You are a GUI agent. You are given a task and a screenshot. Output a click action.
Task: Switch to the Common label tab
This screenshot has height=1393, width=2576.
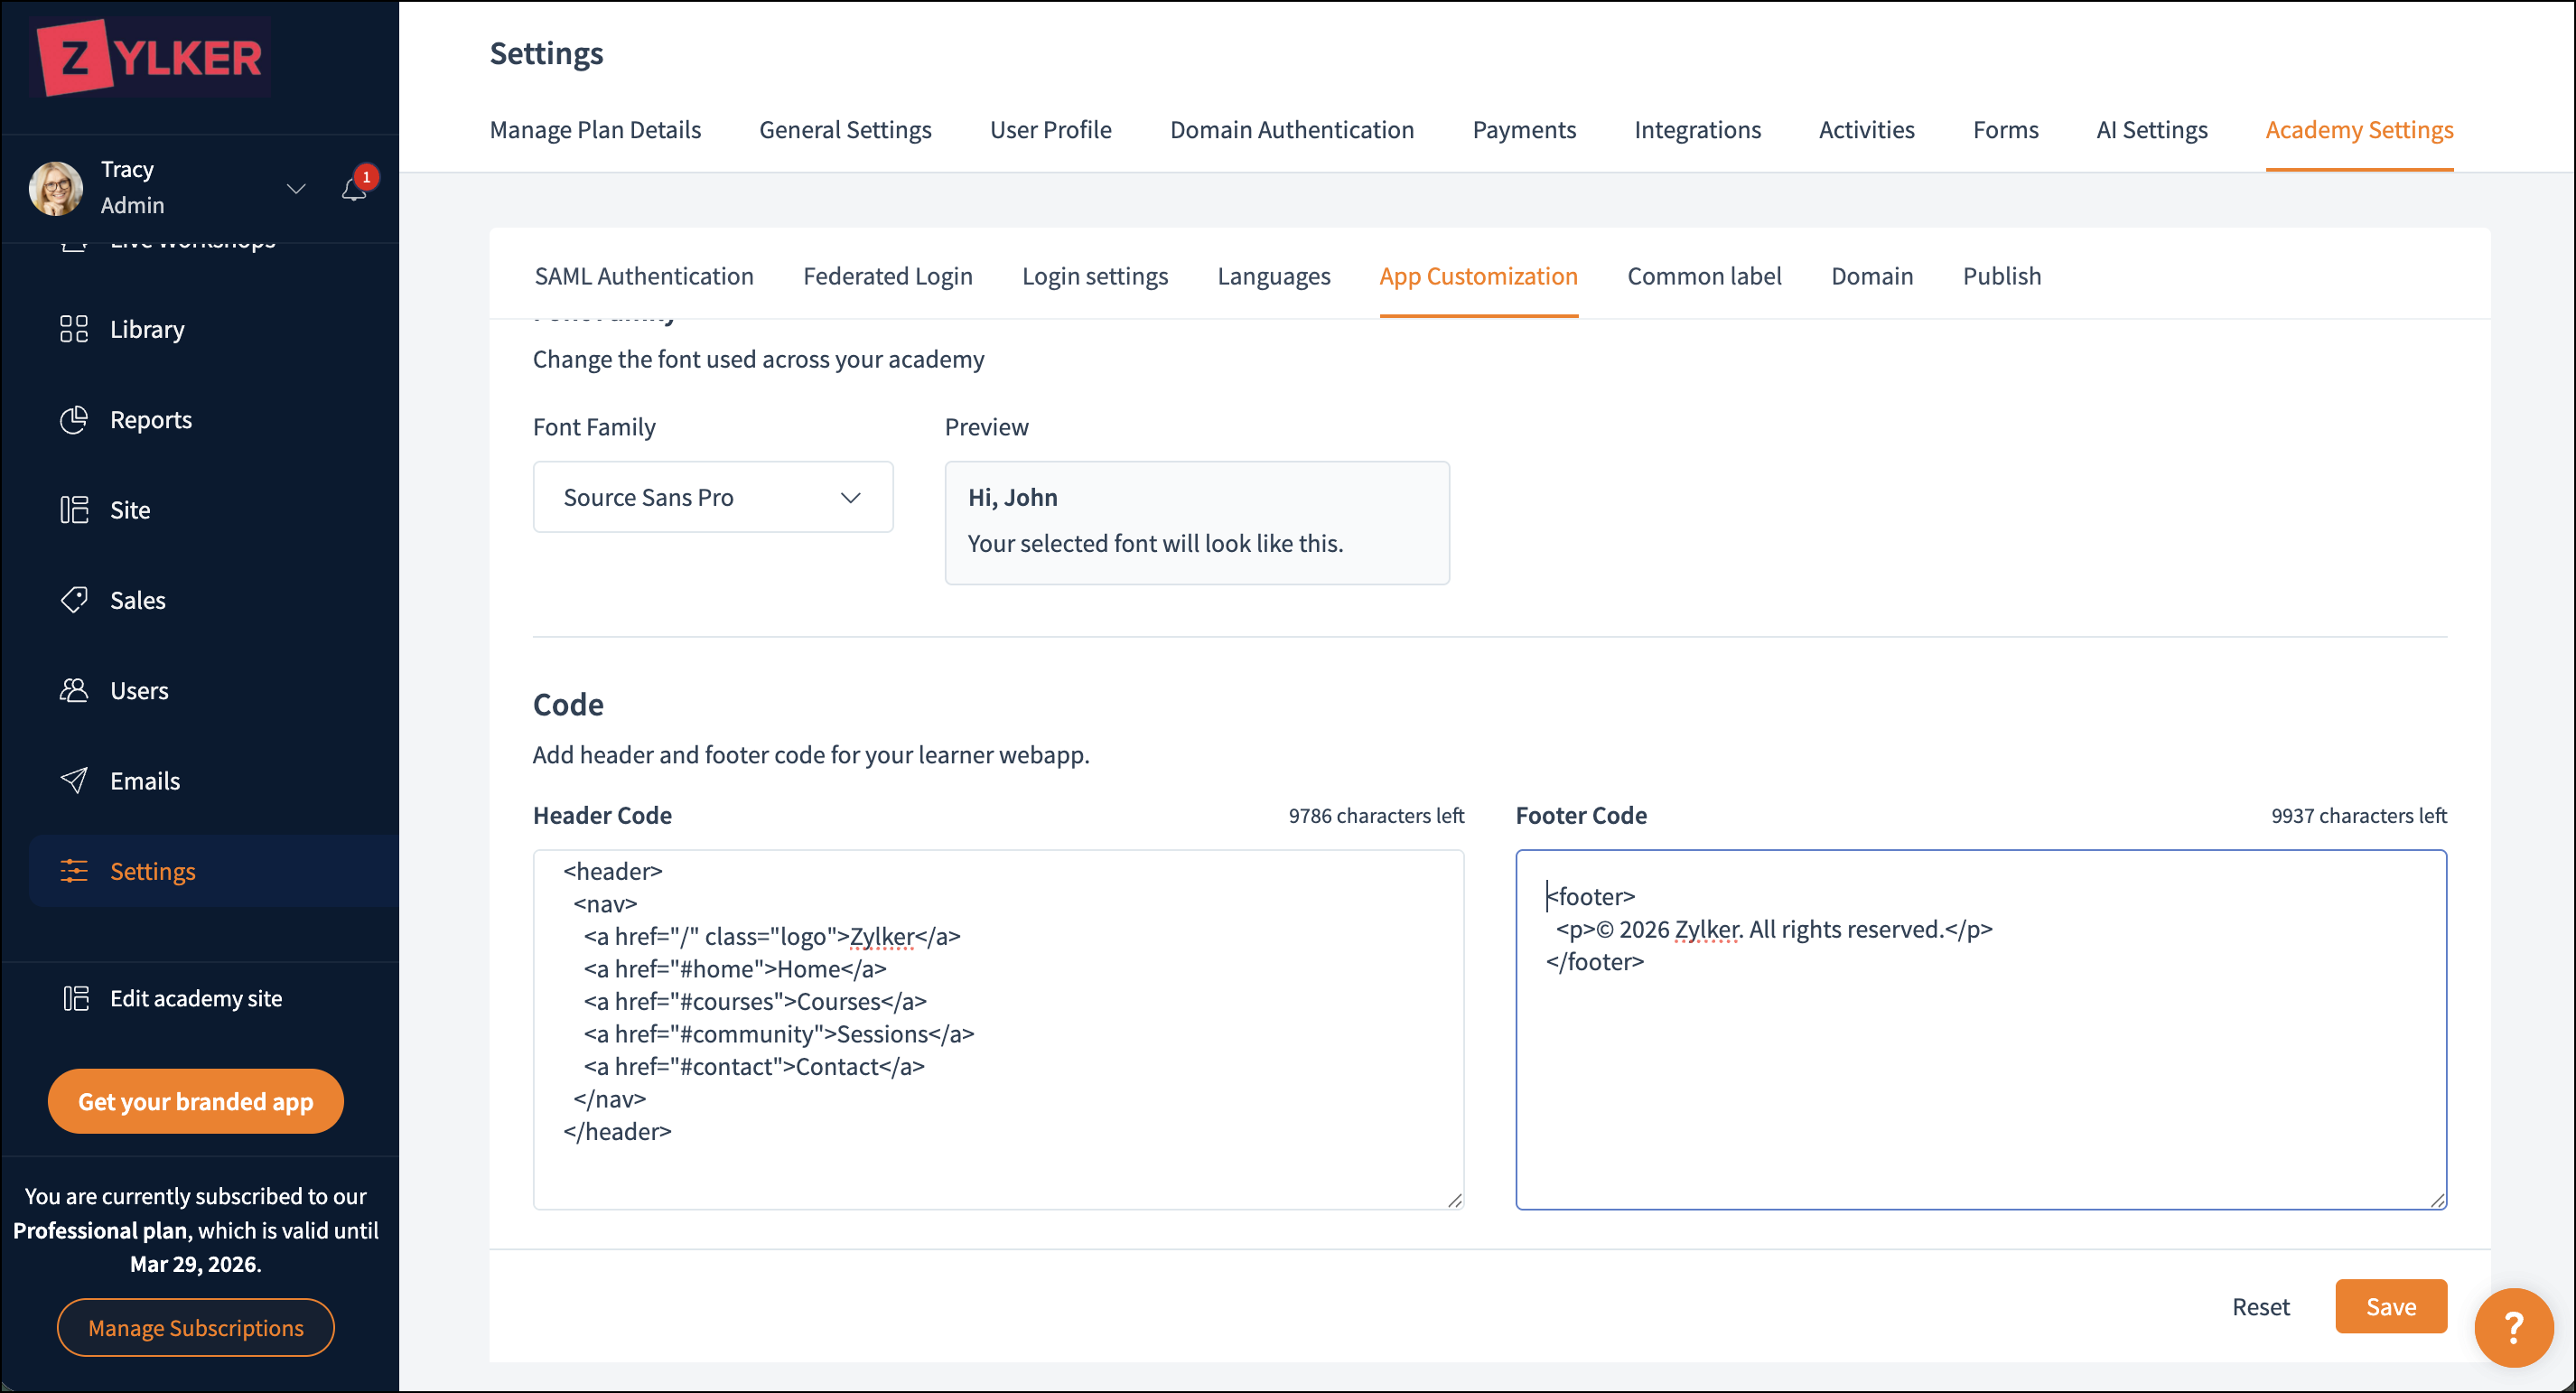[x=1704, y=276]
